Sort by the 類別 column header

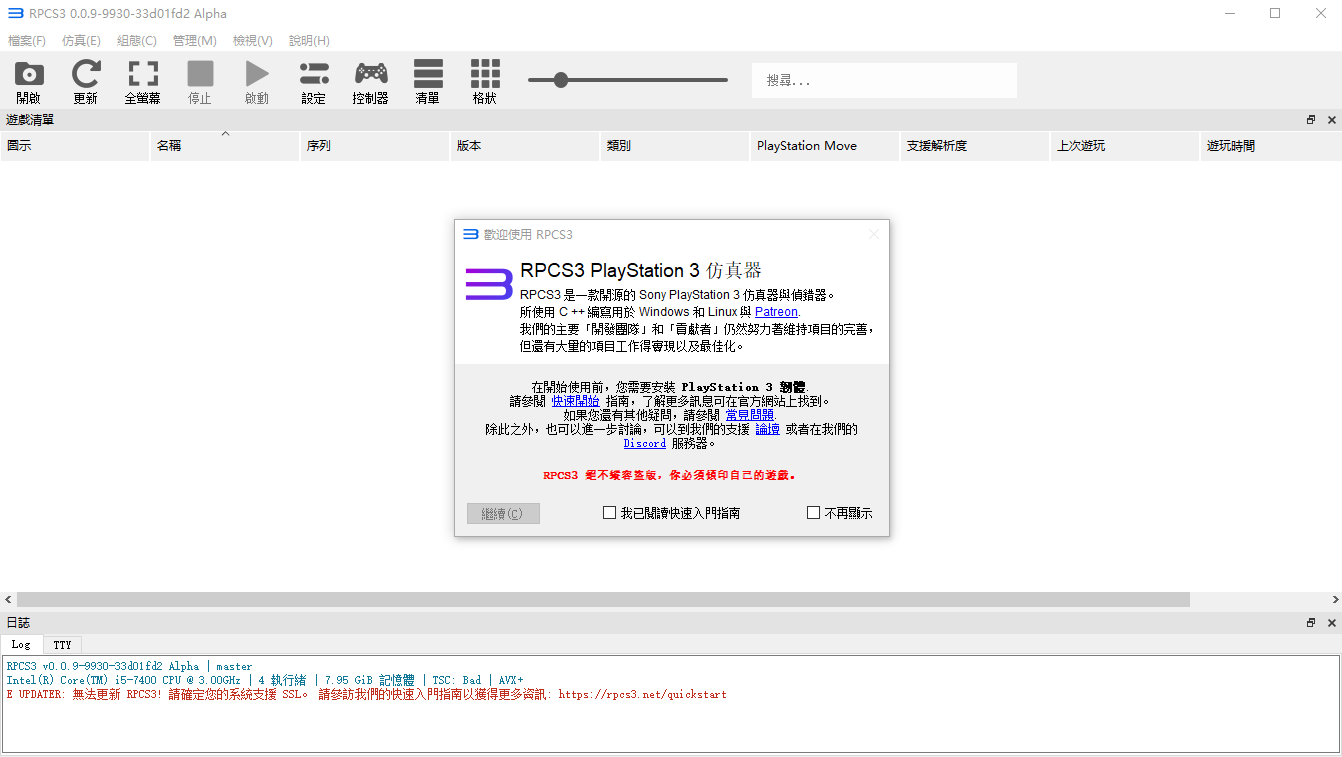pos(675,146)
